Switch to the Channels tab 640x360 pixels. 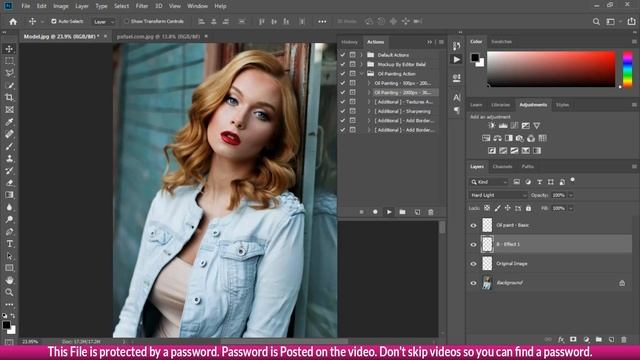(x=502, y=167)
